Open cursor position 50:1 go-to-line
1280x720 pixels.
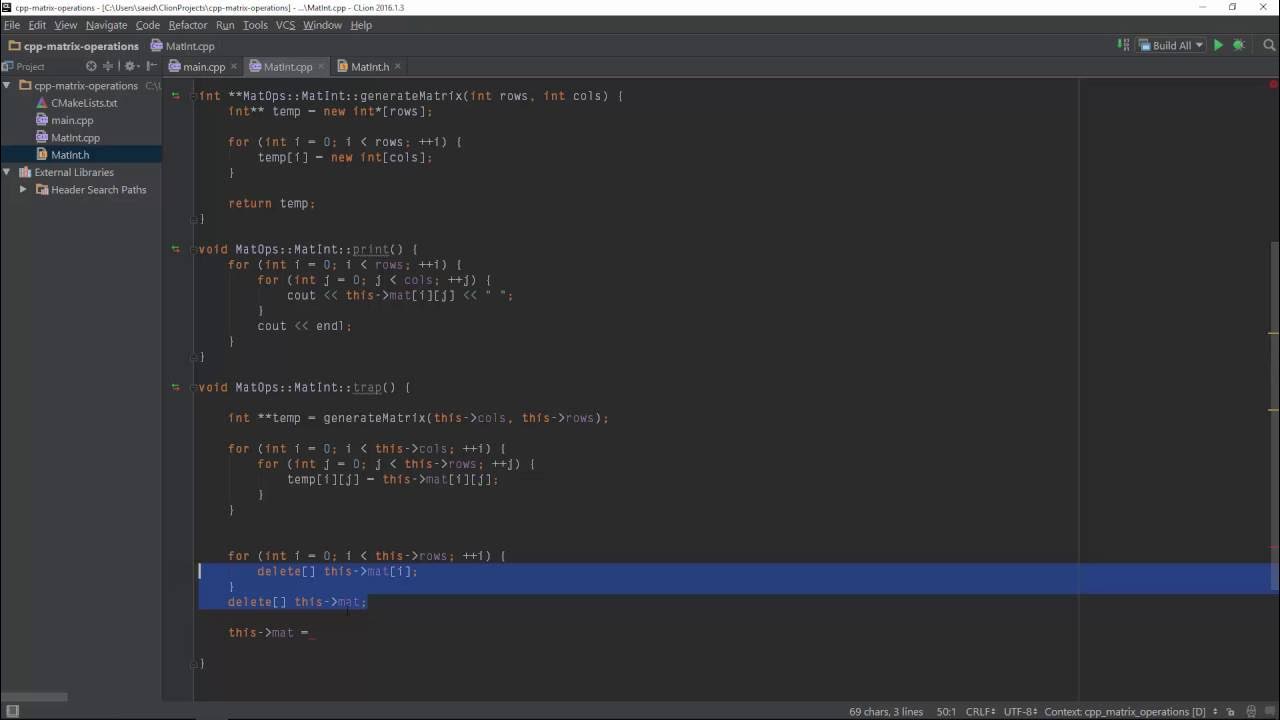pyautogui.click(x=947, y=712)
